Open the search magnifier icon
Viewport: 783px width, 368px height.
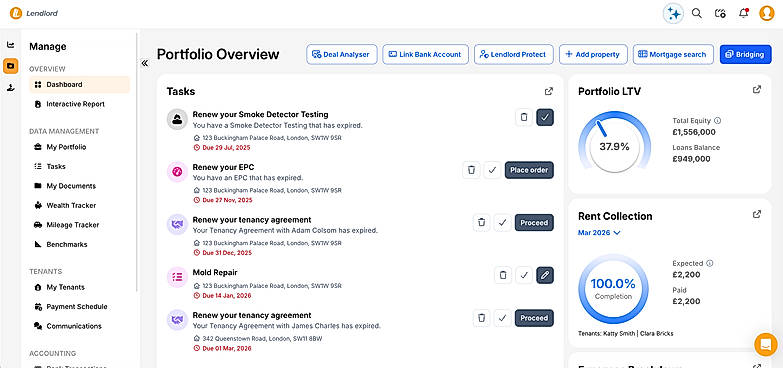[697, 13]
